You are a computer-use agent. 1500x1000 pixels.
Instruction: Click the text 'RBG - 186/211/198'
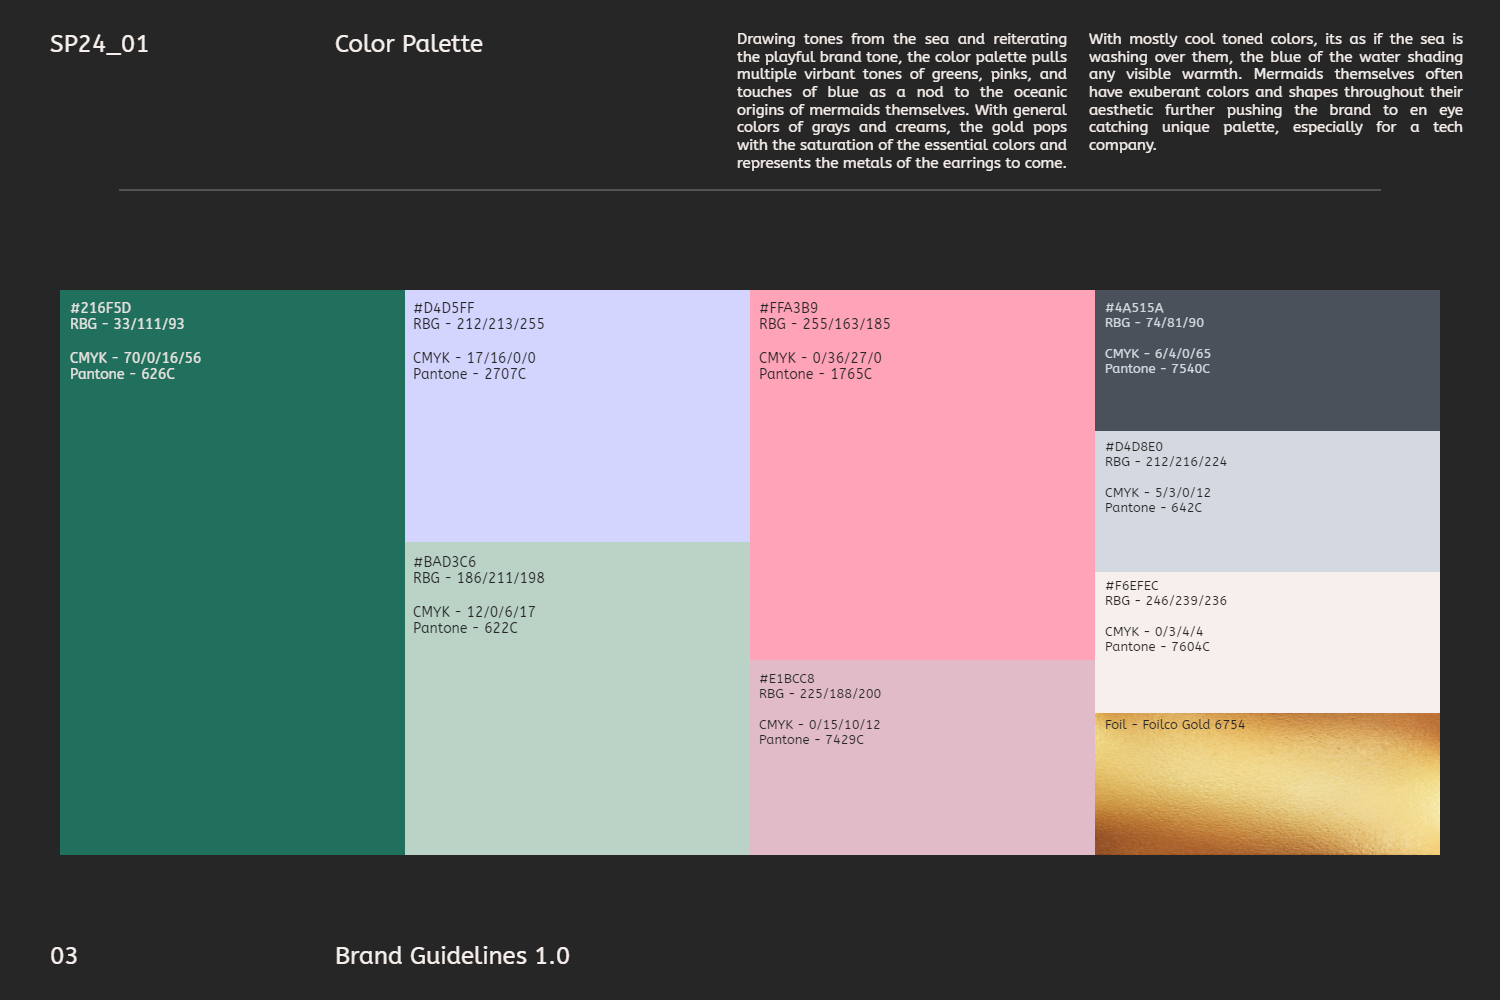pyautogui.click(x=479, y=578)
